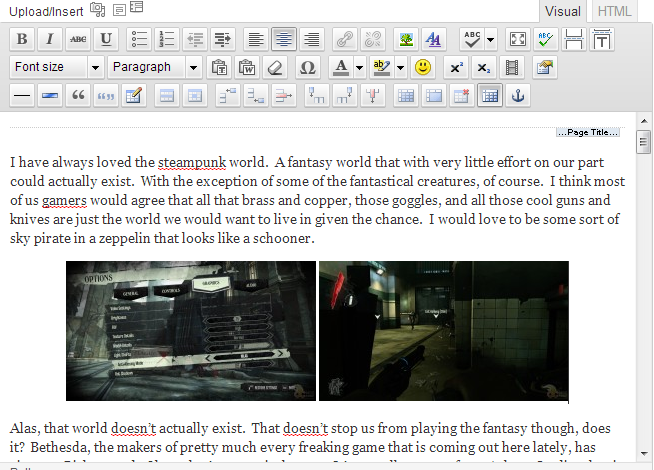Screen dimensions: 654x470
Task: Open the Paragraph format dropdown
Action: click(x=155, y=67)
